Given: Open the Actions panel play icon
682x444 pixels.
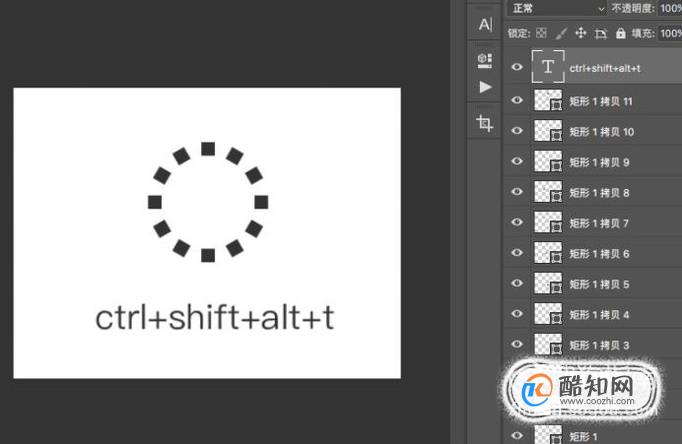Looking at the screenshot, I should pyautogui.click(x=485, y=87).
